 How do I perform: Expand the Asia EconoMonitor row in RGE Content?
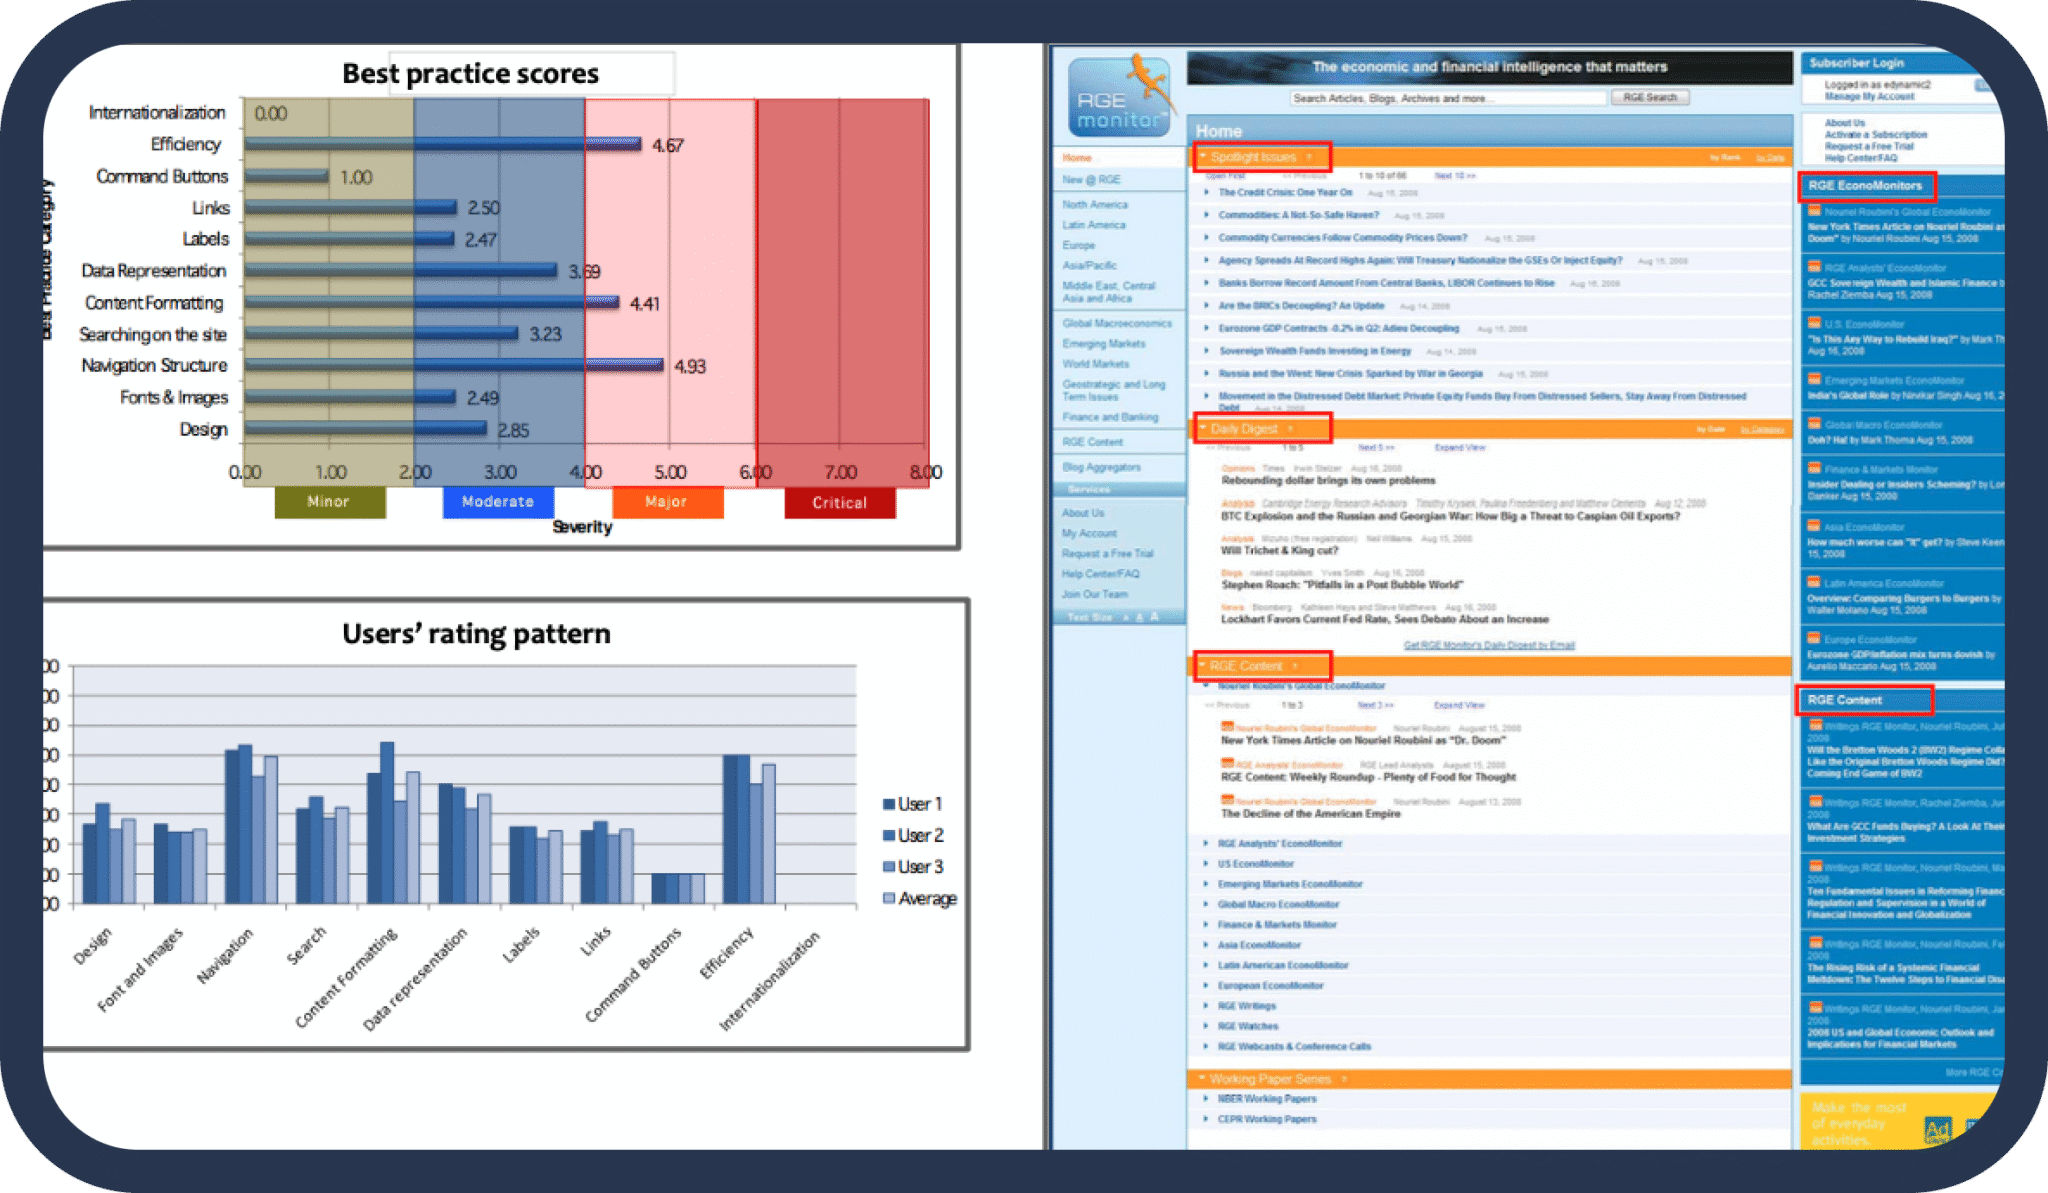point(1207,945)
